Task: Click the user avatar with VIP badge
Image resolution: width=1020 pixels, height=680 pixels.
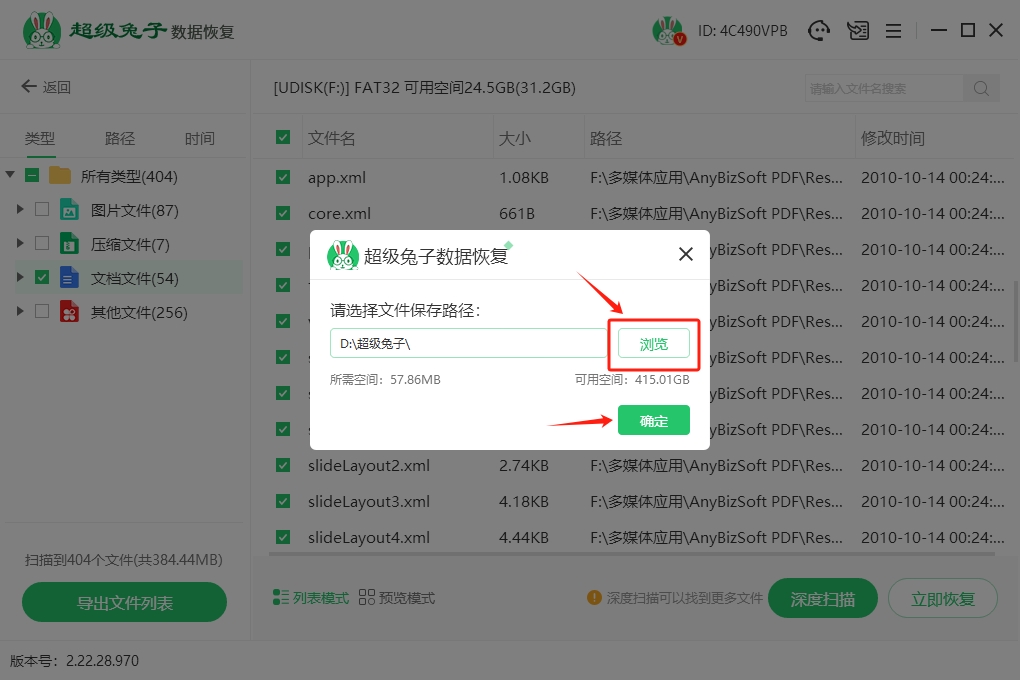Action: (x=667, y=31)
